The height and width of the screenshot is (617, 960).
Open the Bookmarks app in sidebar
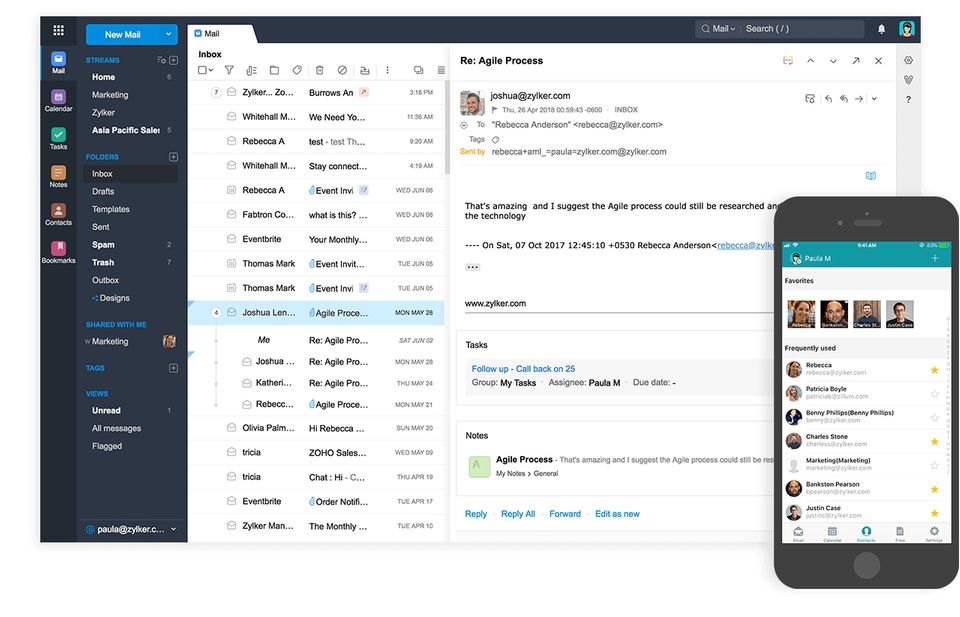58,253
